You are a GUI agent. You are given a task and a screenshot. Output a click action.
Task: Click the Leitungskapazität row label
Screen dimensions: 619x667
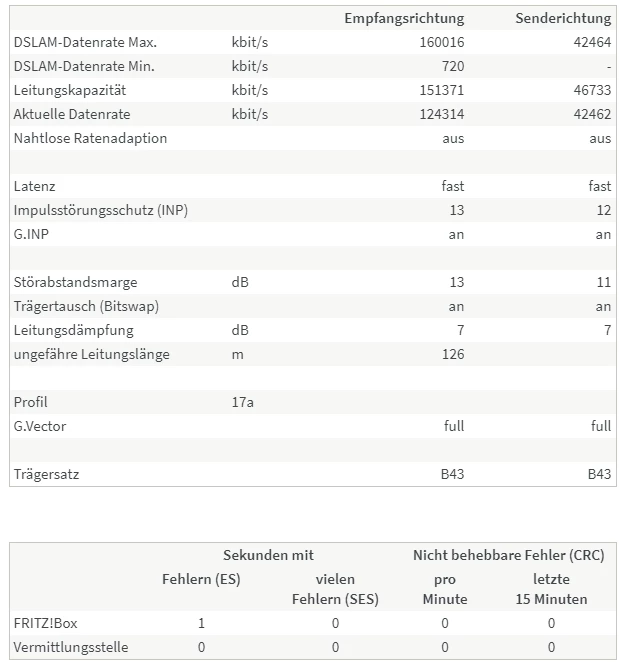pos(72,91)
